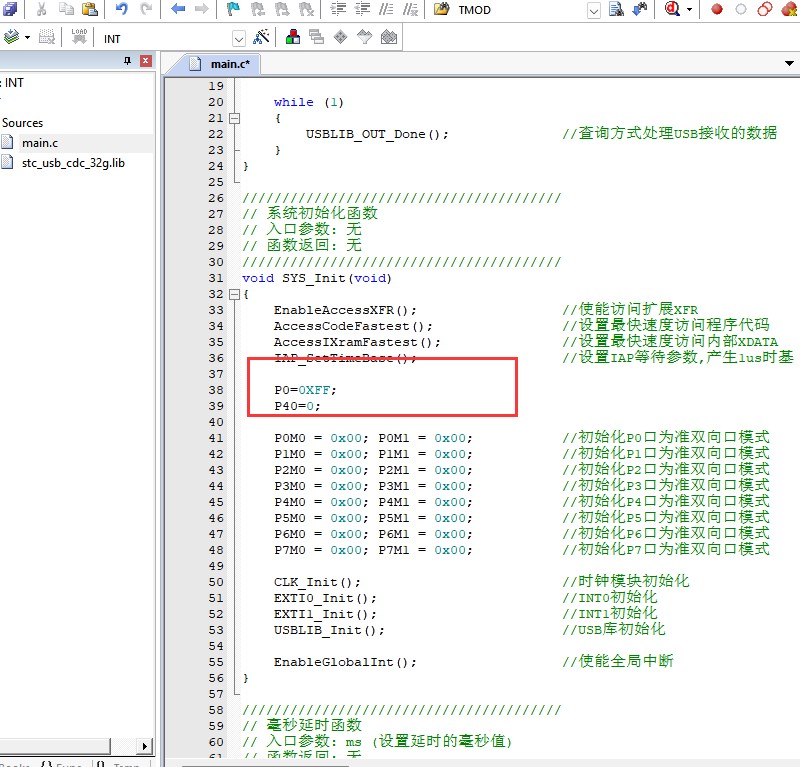Click the USBLIB_OUT_Done(); code line
800x767 pixels.
pos(377,134)
